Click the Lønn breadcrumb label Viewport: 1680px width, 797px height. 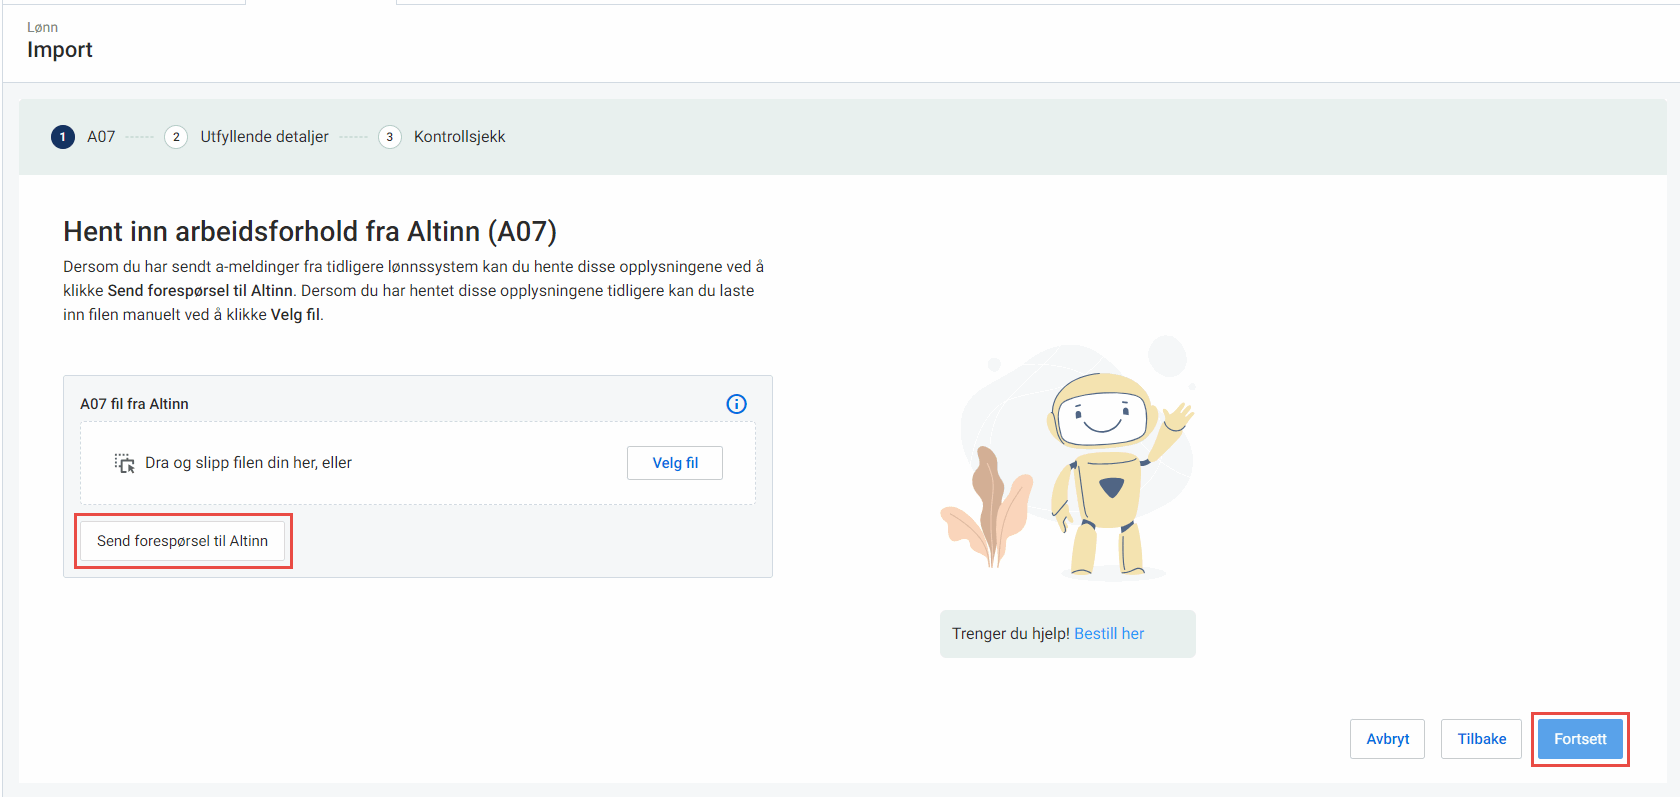[x=42, y=27]
